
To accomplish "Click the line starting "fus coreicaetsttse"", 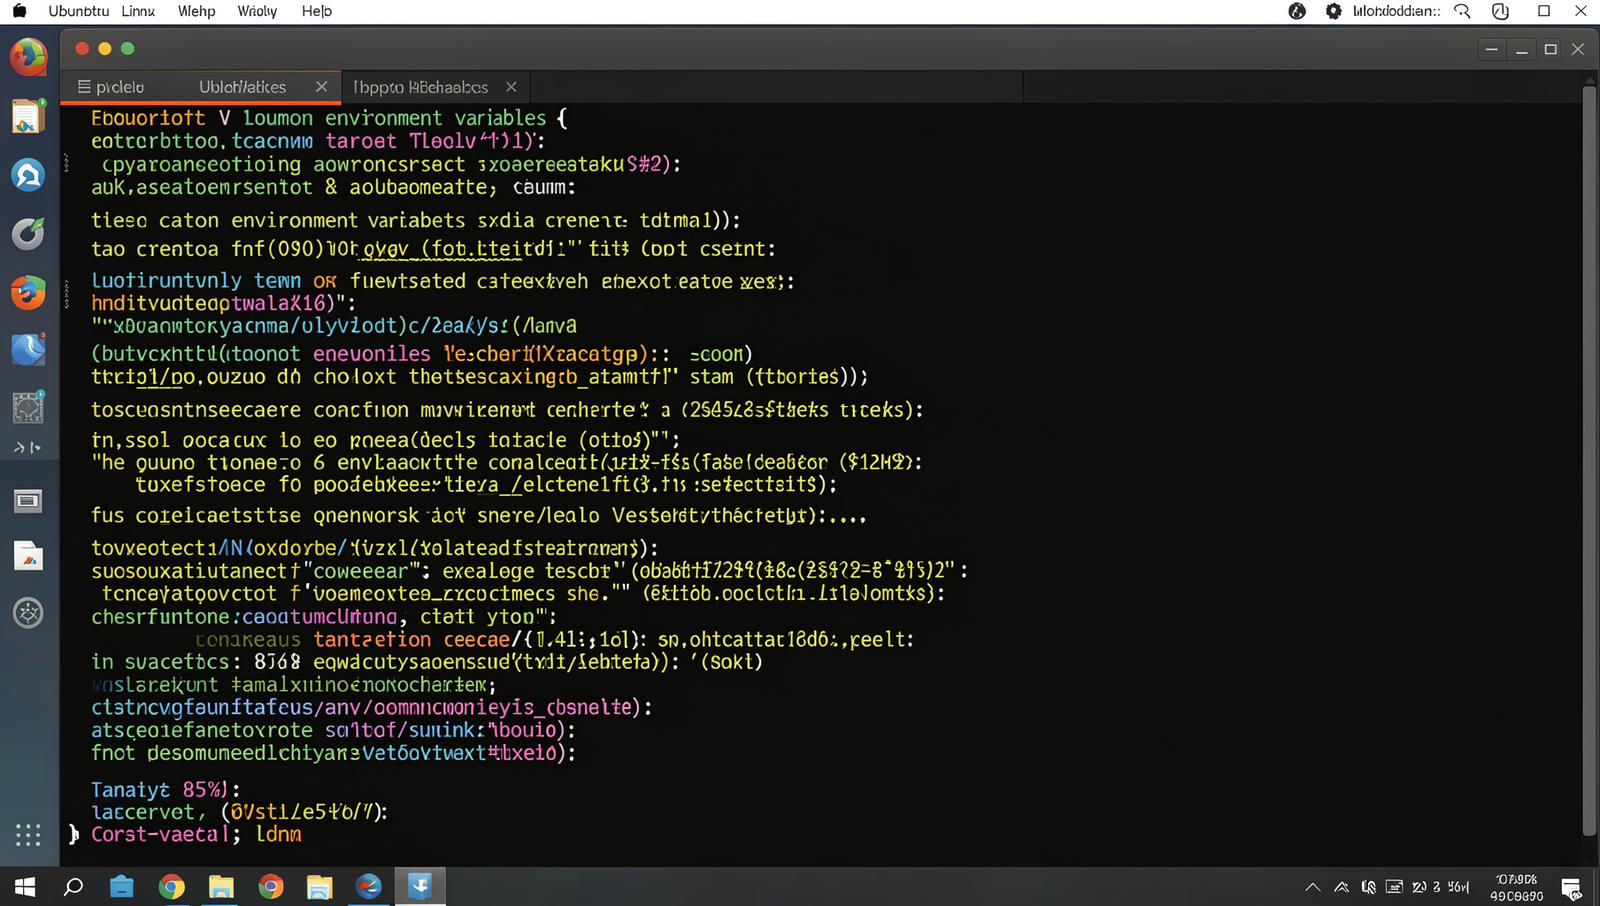I will pos(478,516).
